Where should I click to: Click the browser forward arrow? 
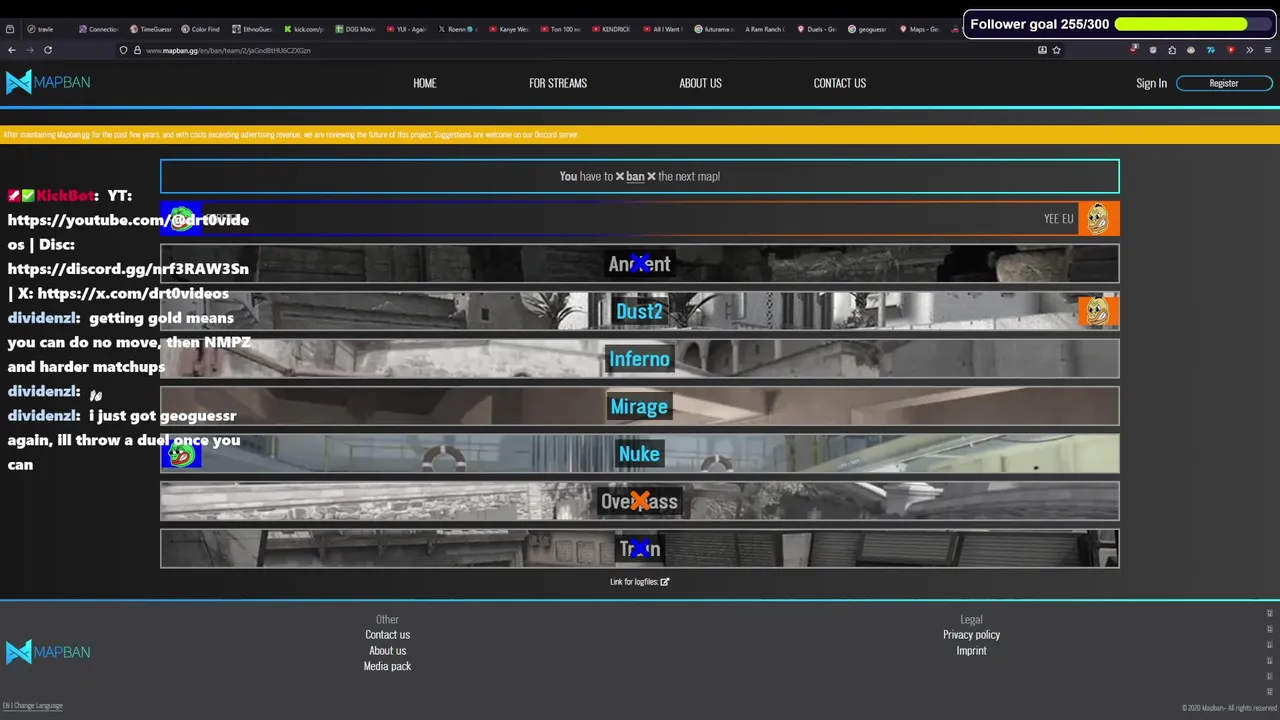click(x=29, y=50)
